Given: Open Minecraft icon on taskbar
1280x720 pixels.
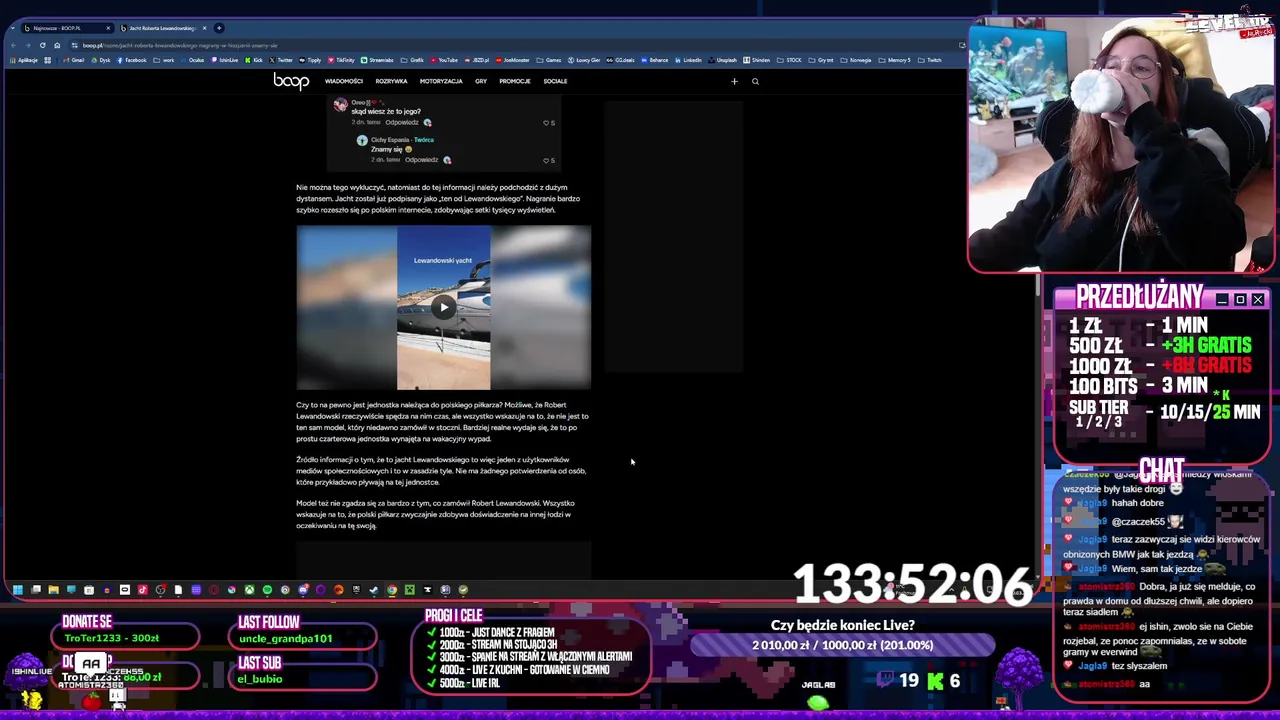Looking at the screenshot, I should pos(410,590).
